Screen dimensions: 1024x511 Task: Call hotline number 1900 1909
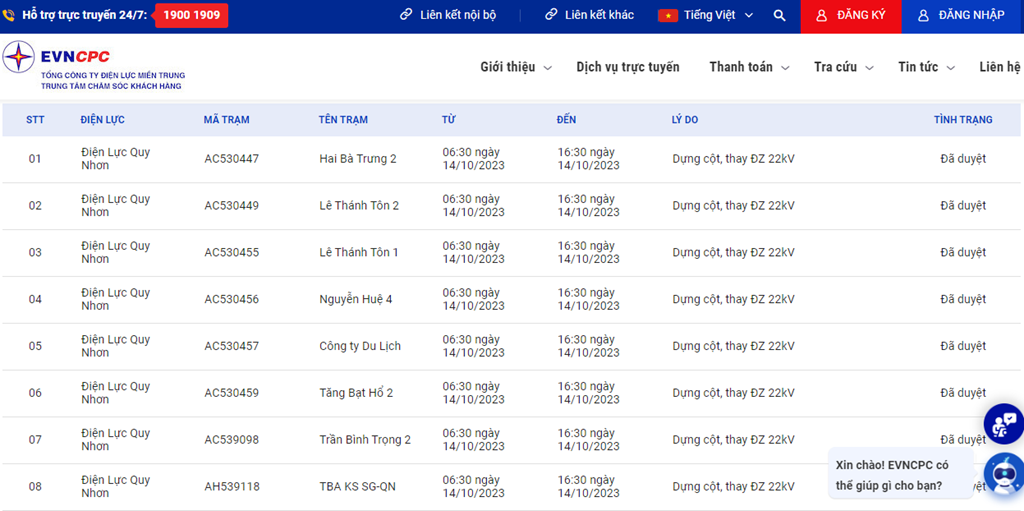(x=191, y=16)
